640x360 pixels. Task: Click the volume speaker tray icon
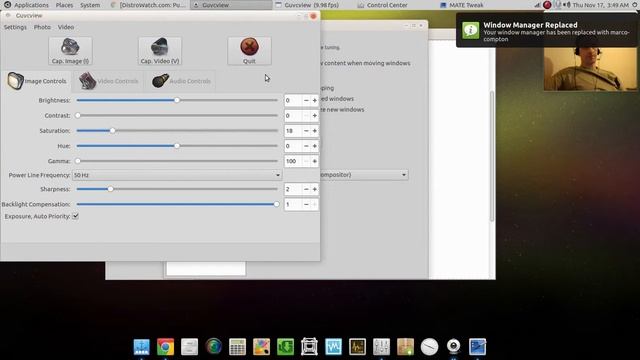click(567, 5)
